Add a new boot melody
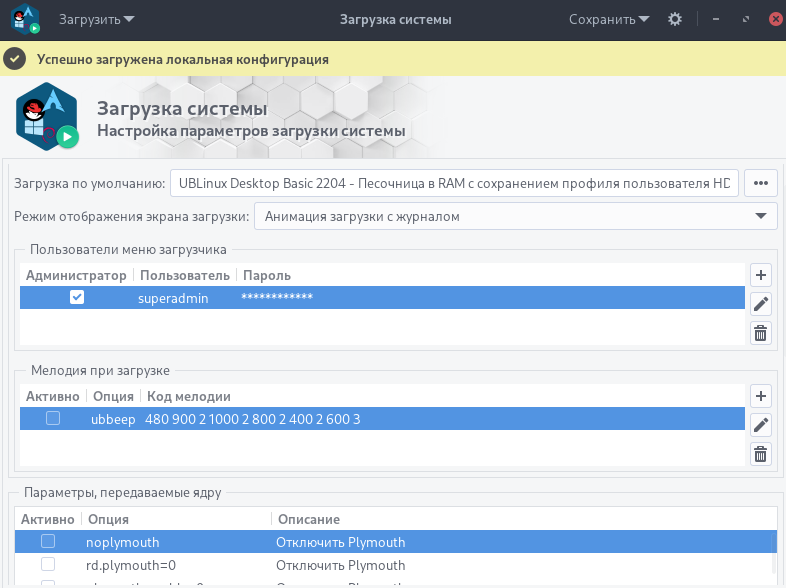The image size is (786, 588). [760, 396]
